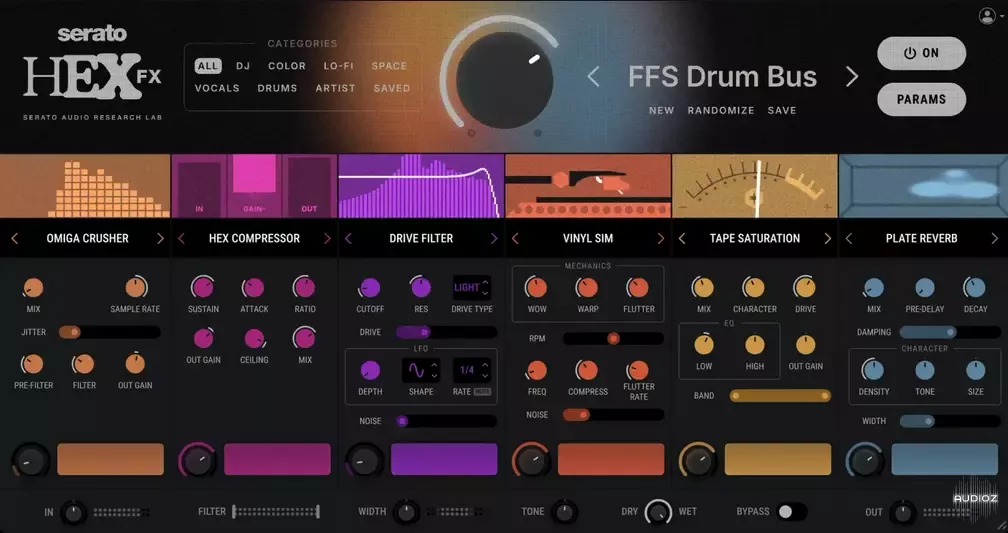The image size is (1008, 533).
Task: Toggle the blue Plate Reverb enable pad
Action: point(944,459)
